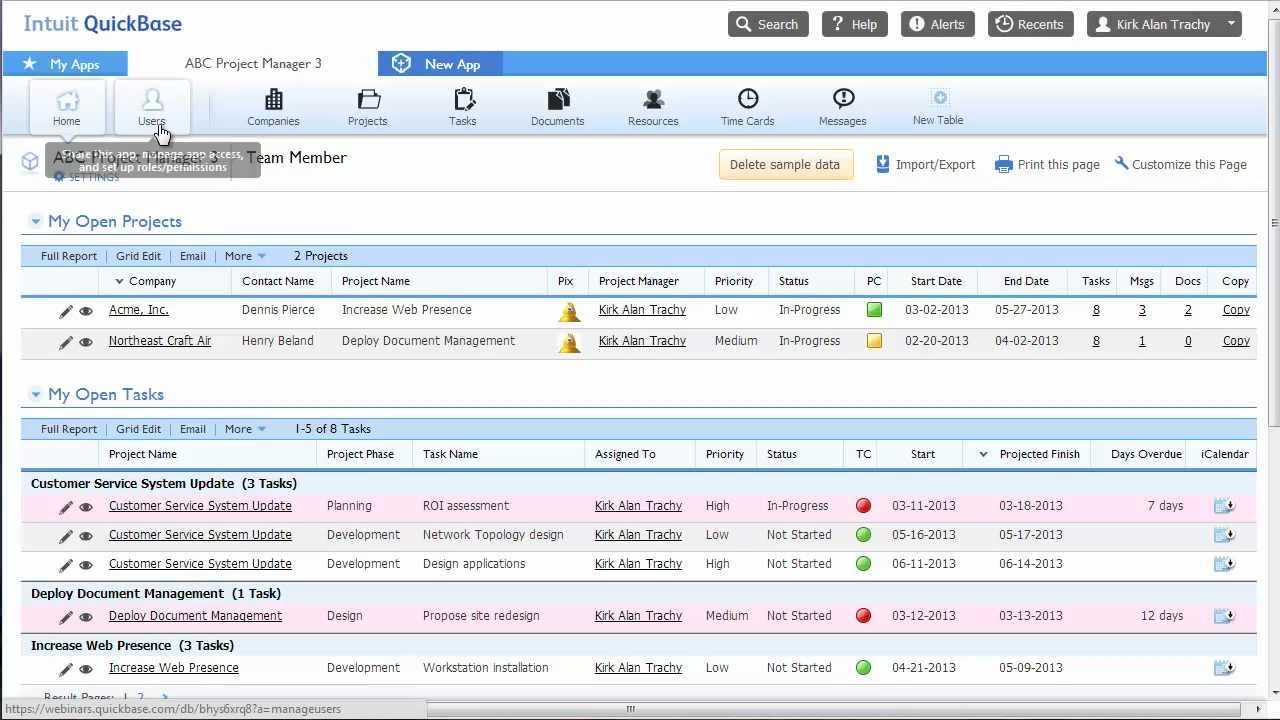This screenshot has width=1280, height=720.
Task: Open the Time Cards table icon
Action: [x=748, y=107]
